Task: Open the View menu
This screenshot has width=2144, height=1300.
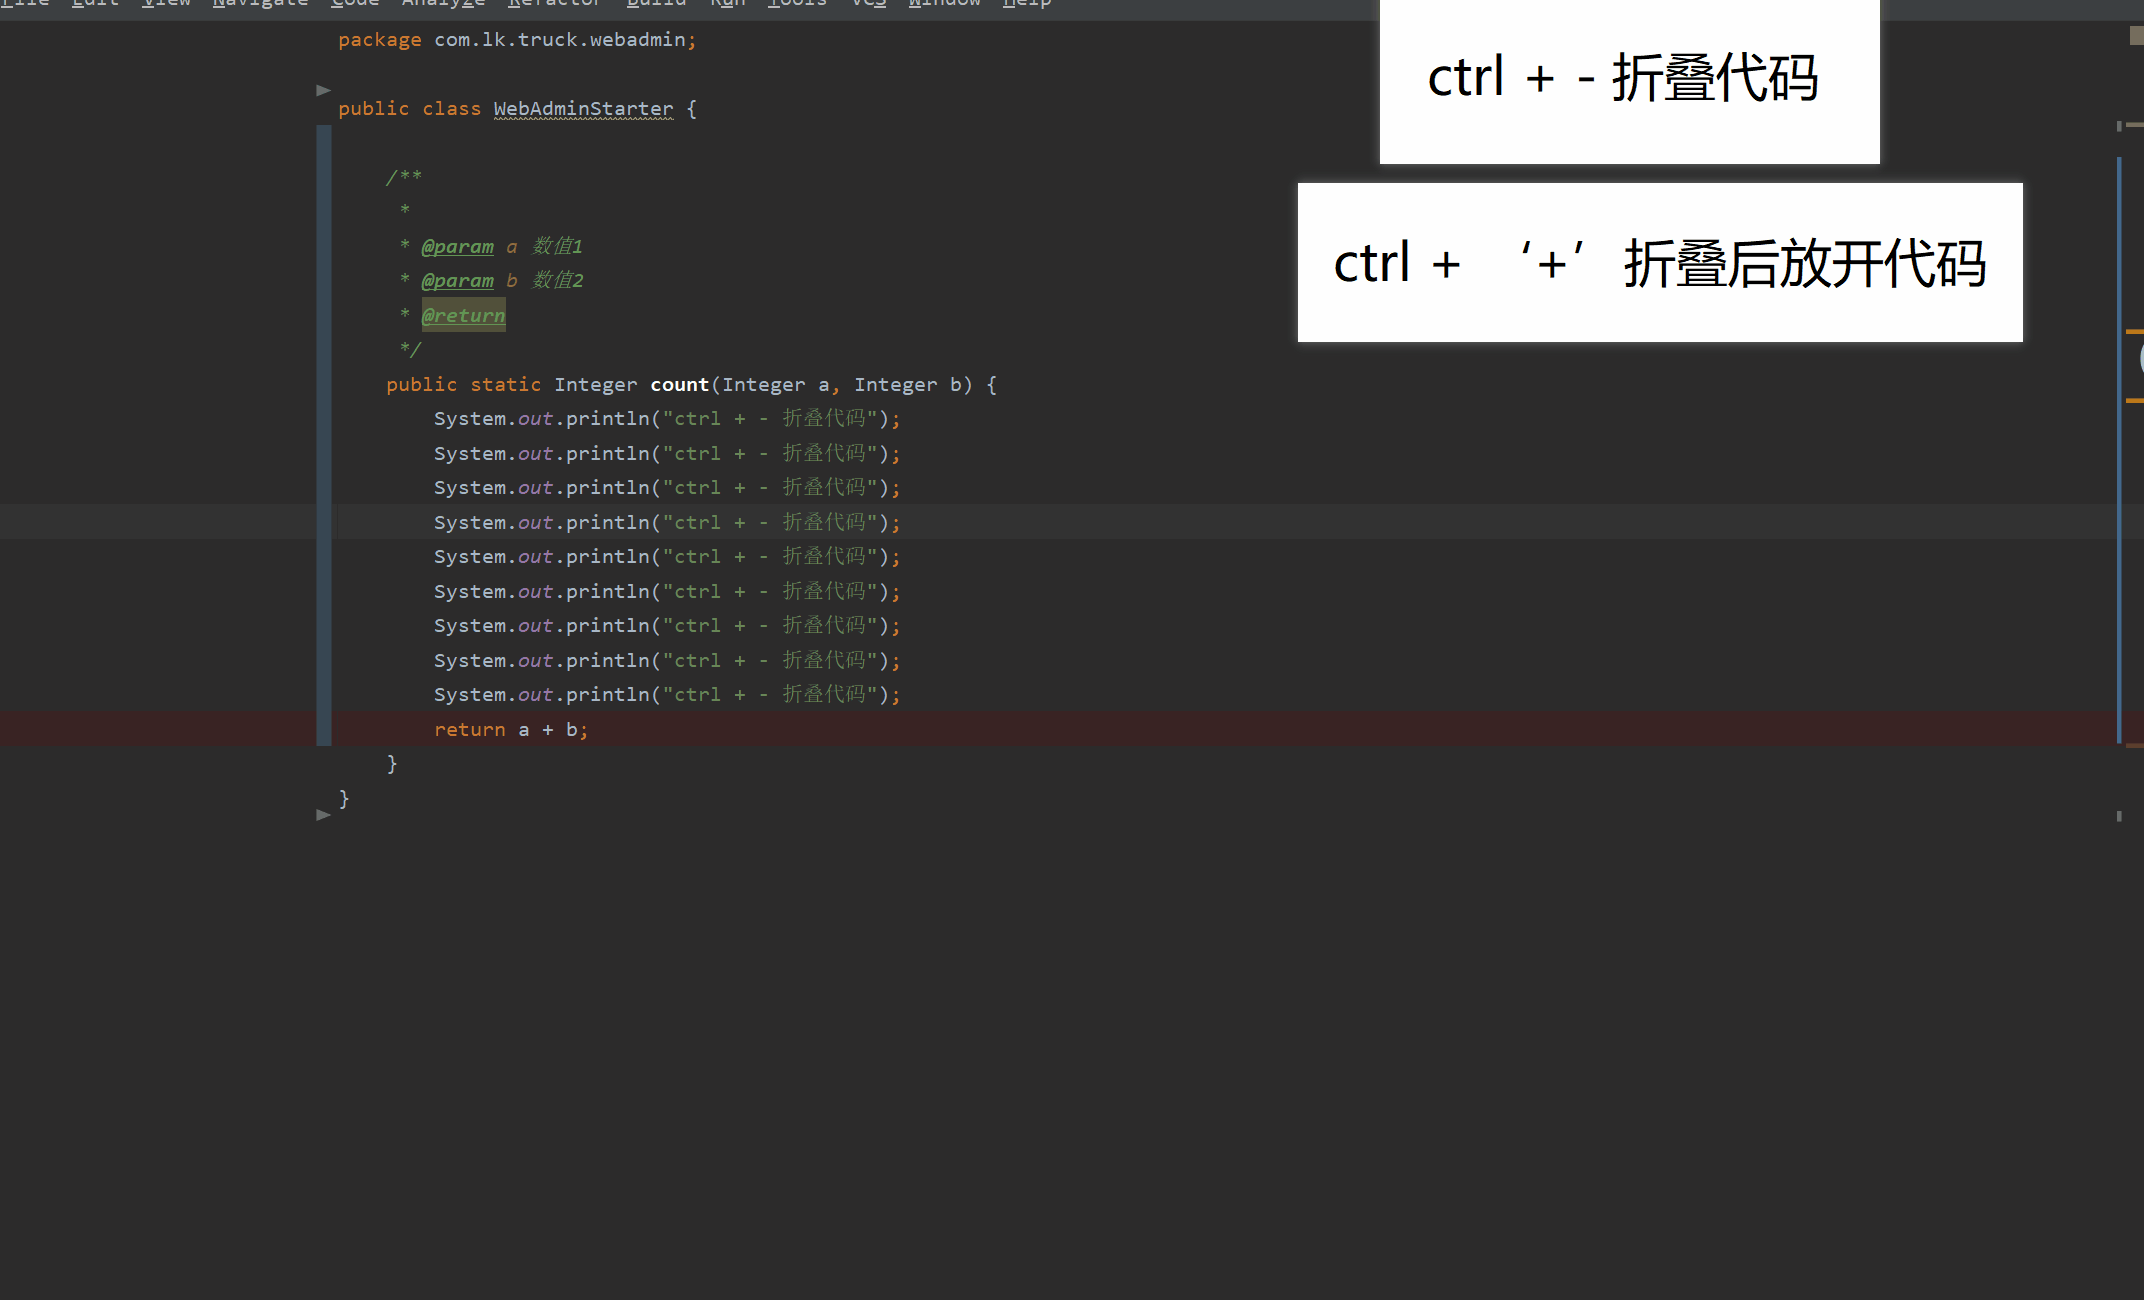Action: (166, 4)
